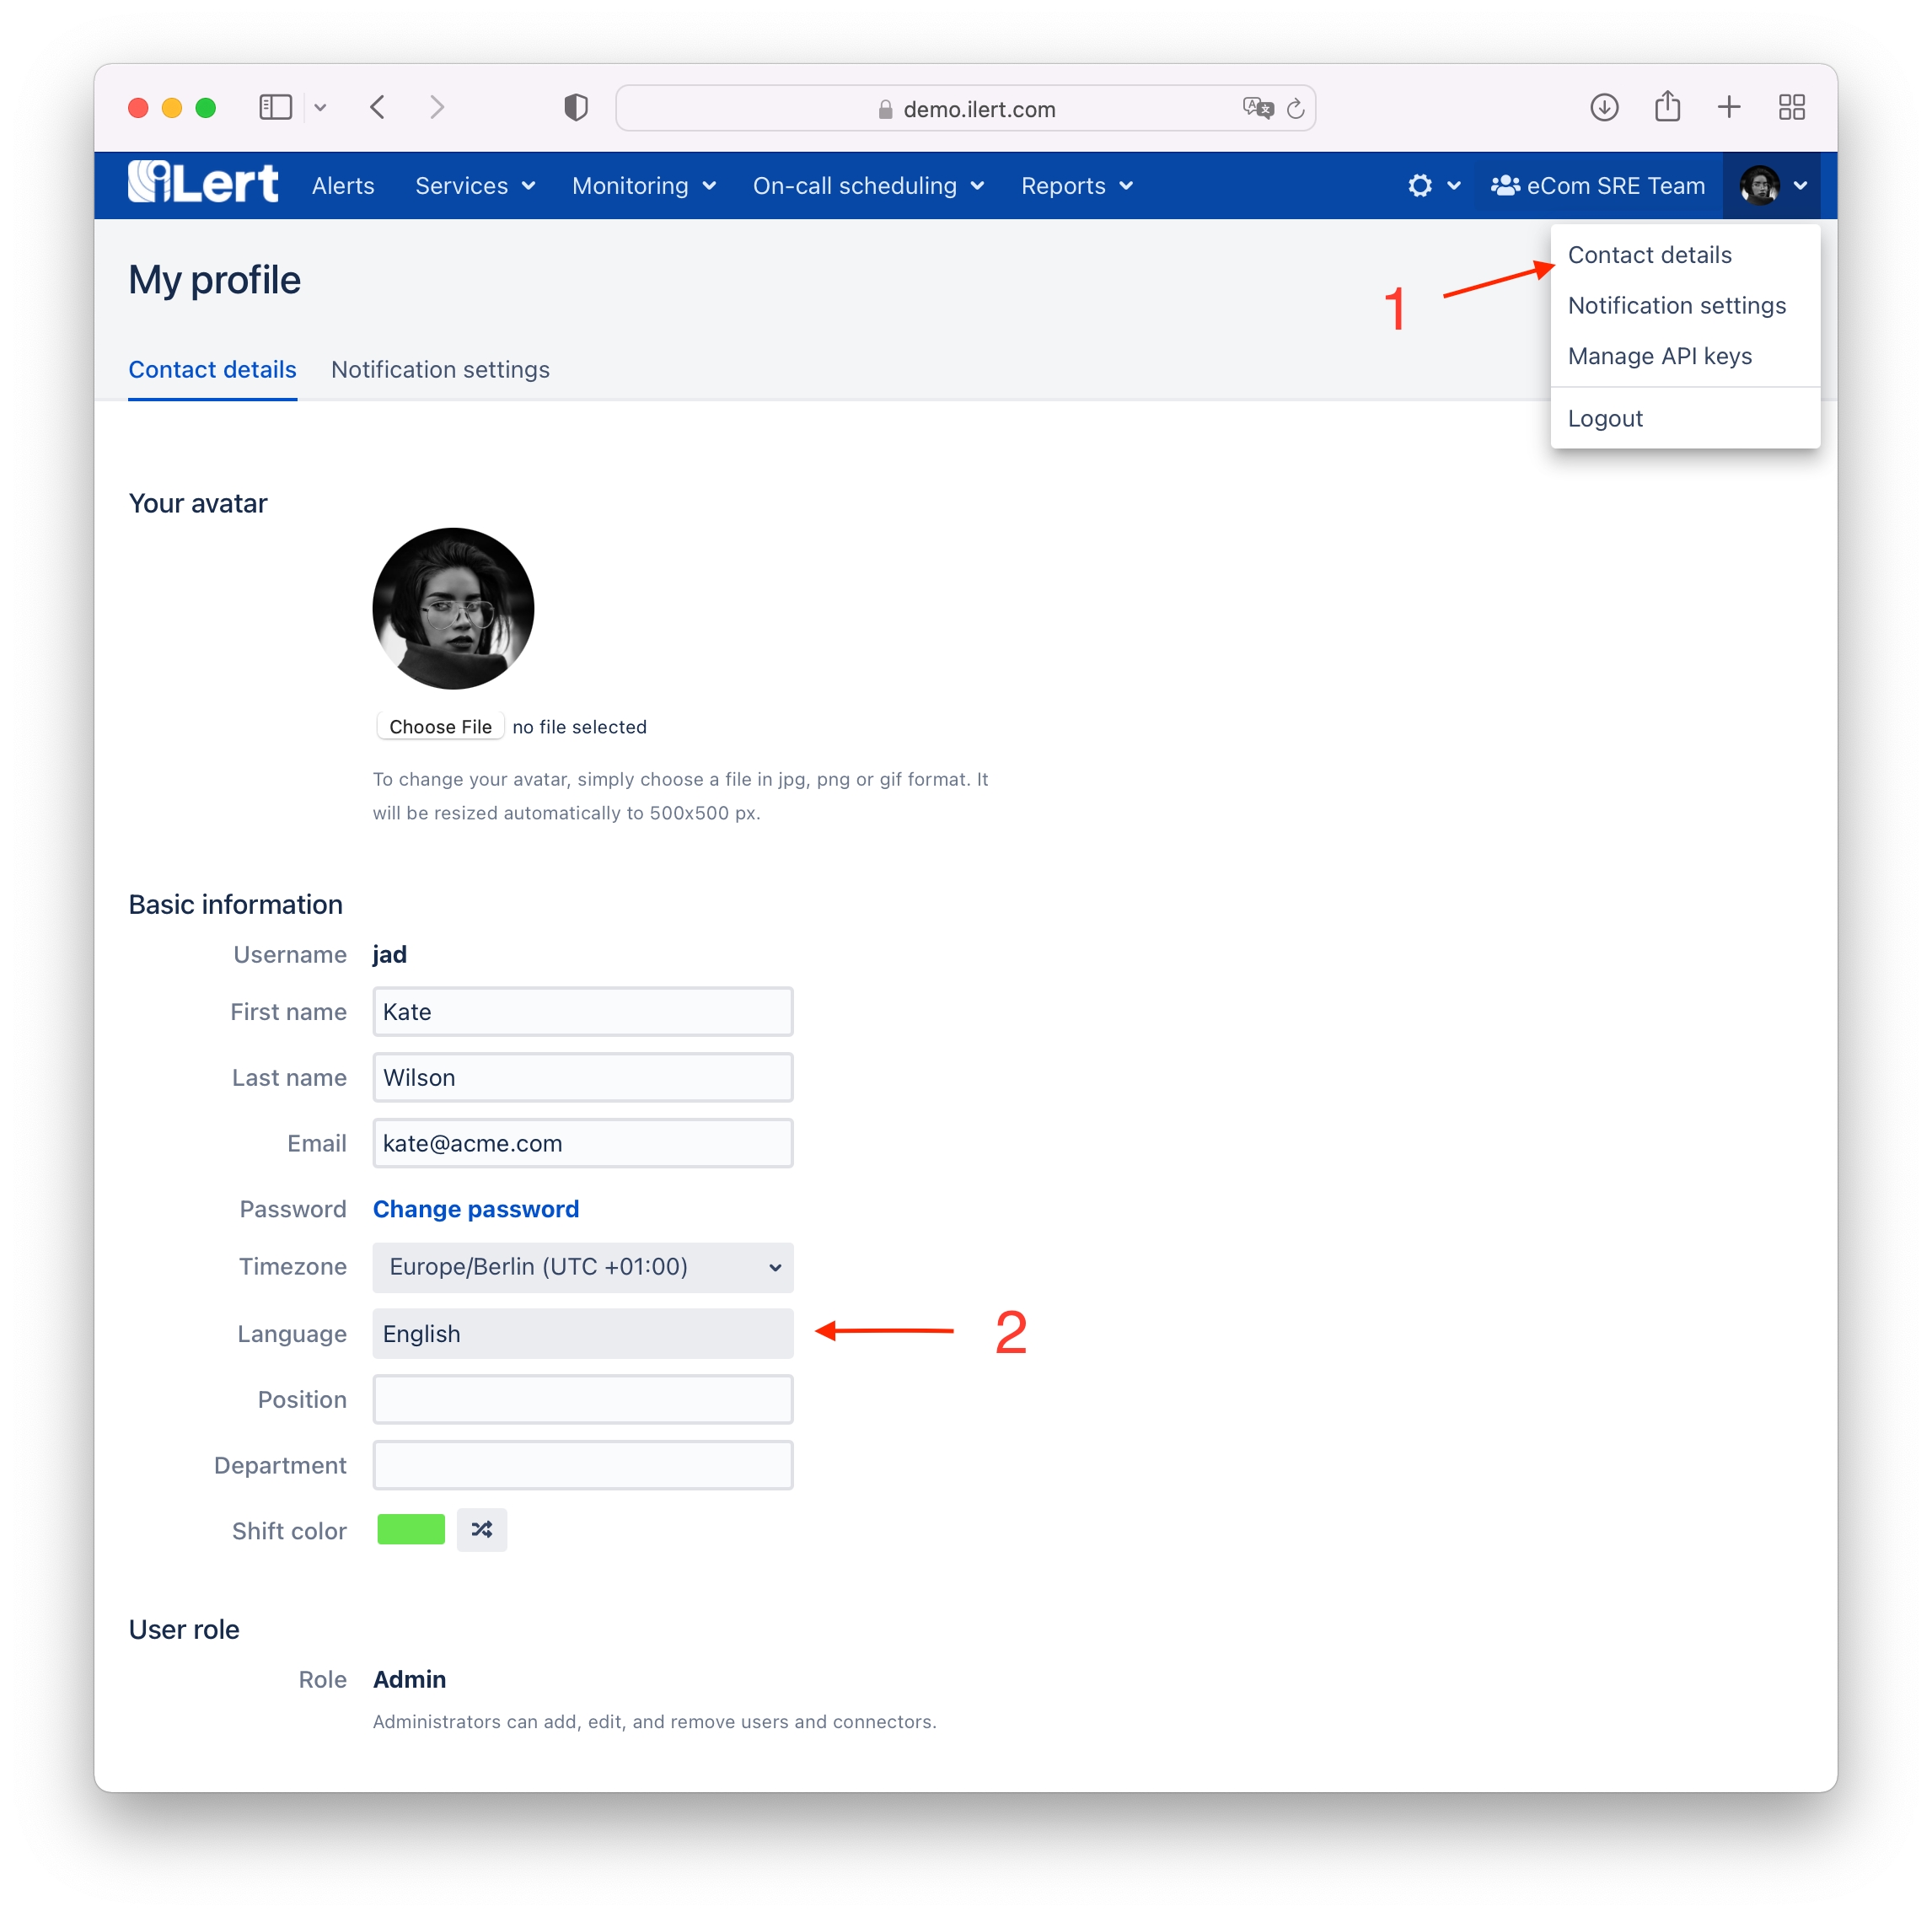The height and width of the screenshot is (1917, 1932).
Task: Click into the Position input field
Action: 583,1399
